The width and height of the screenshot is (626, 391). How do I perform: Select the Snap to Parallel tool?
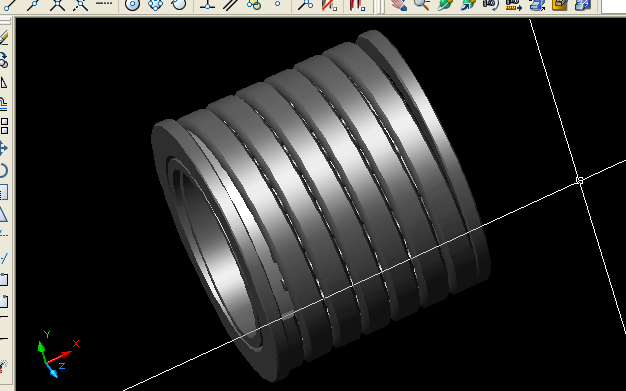tap(230, 5)
